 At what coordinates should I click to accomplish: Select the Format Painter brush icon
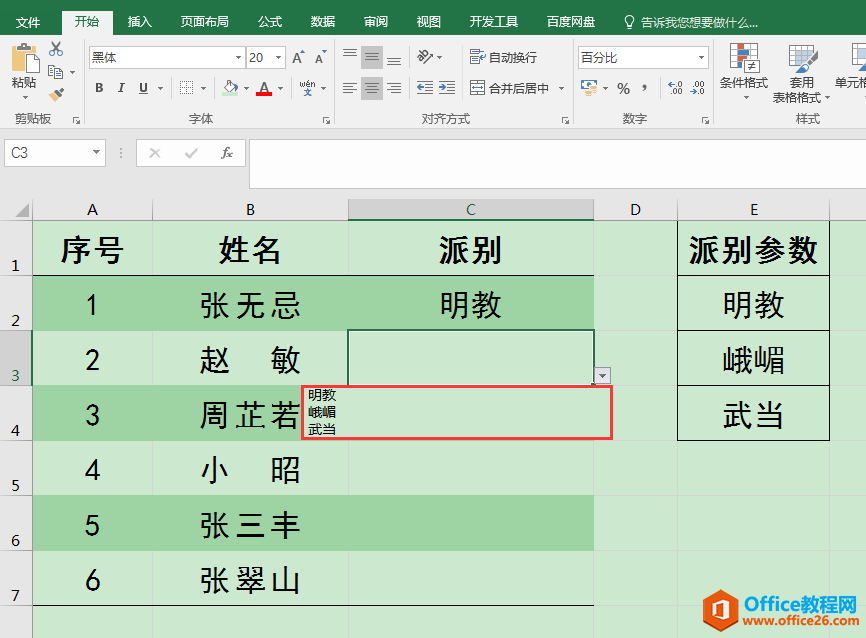[56, 94]
